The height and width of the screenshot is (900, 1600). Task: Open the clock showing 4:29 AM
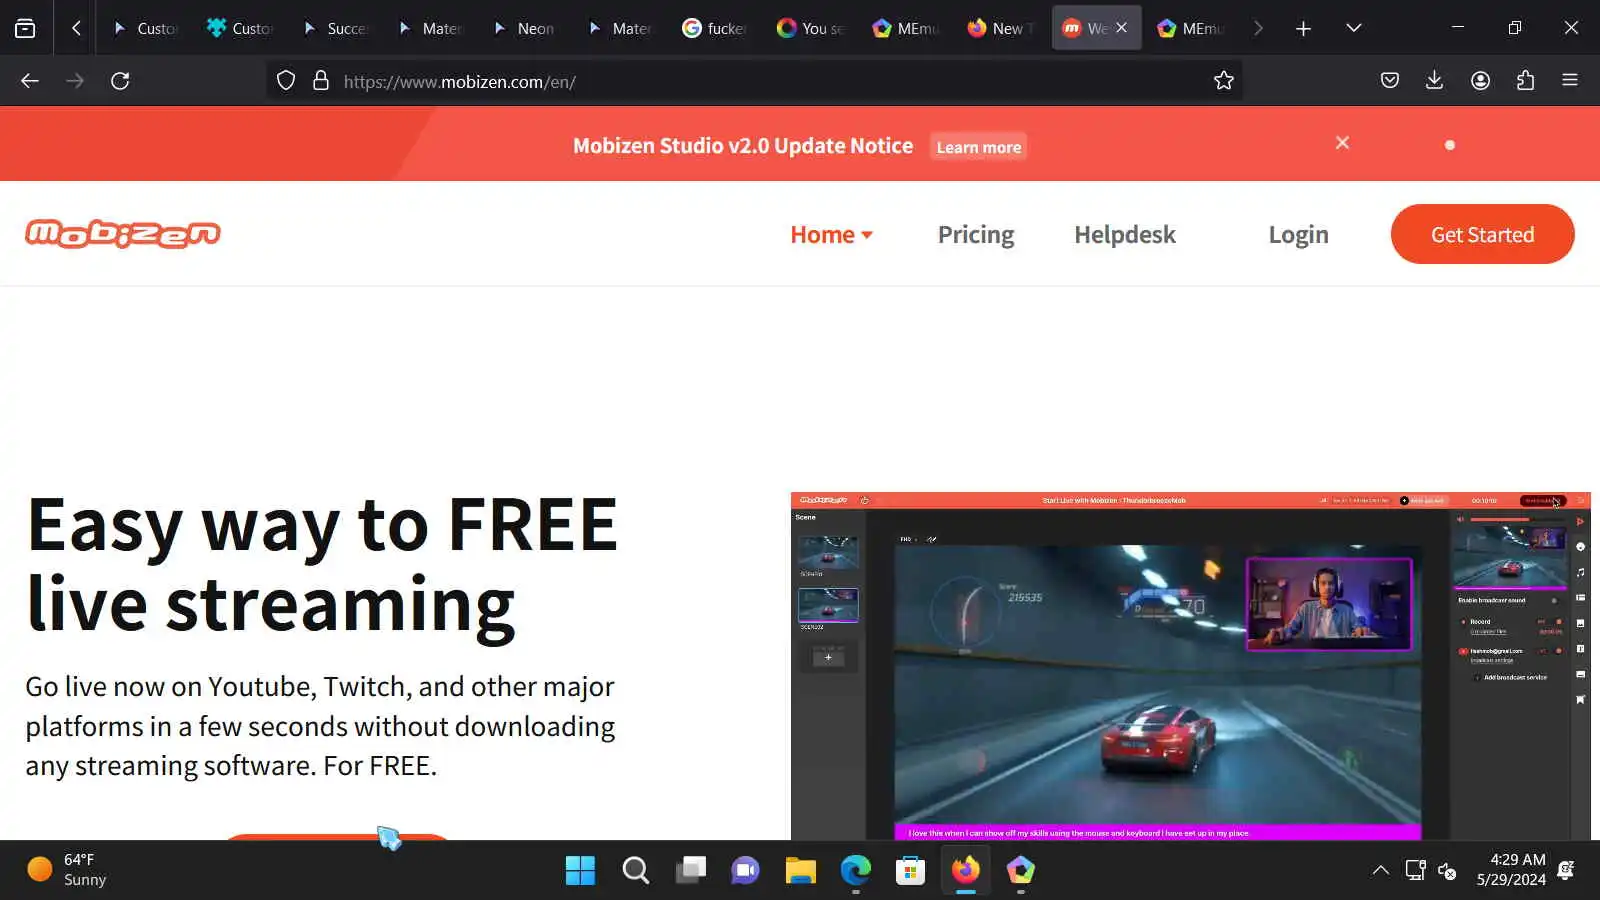pyautogui.click(x=1511, y=870)
